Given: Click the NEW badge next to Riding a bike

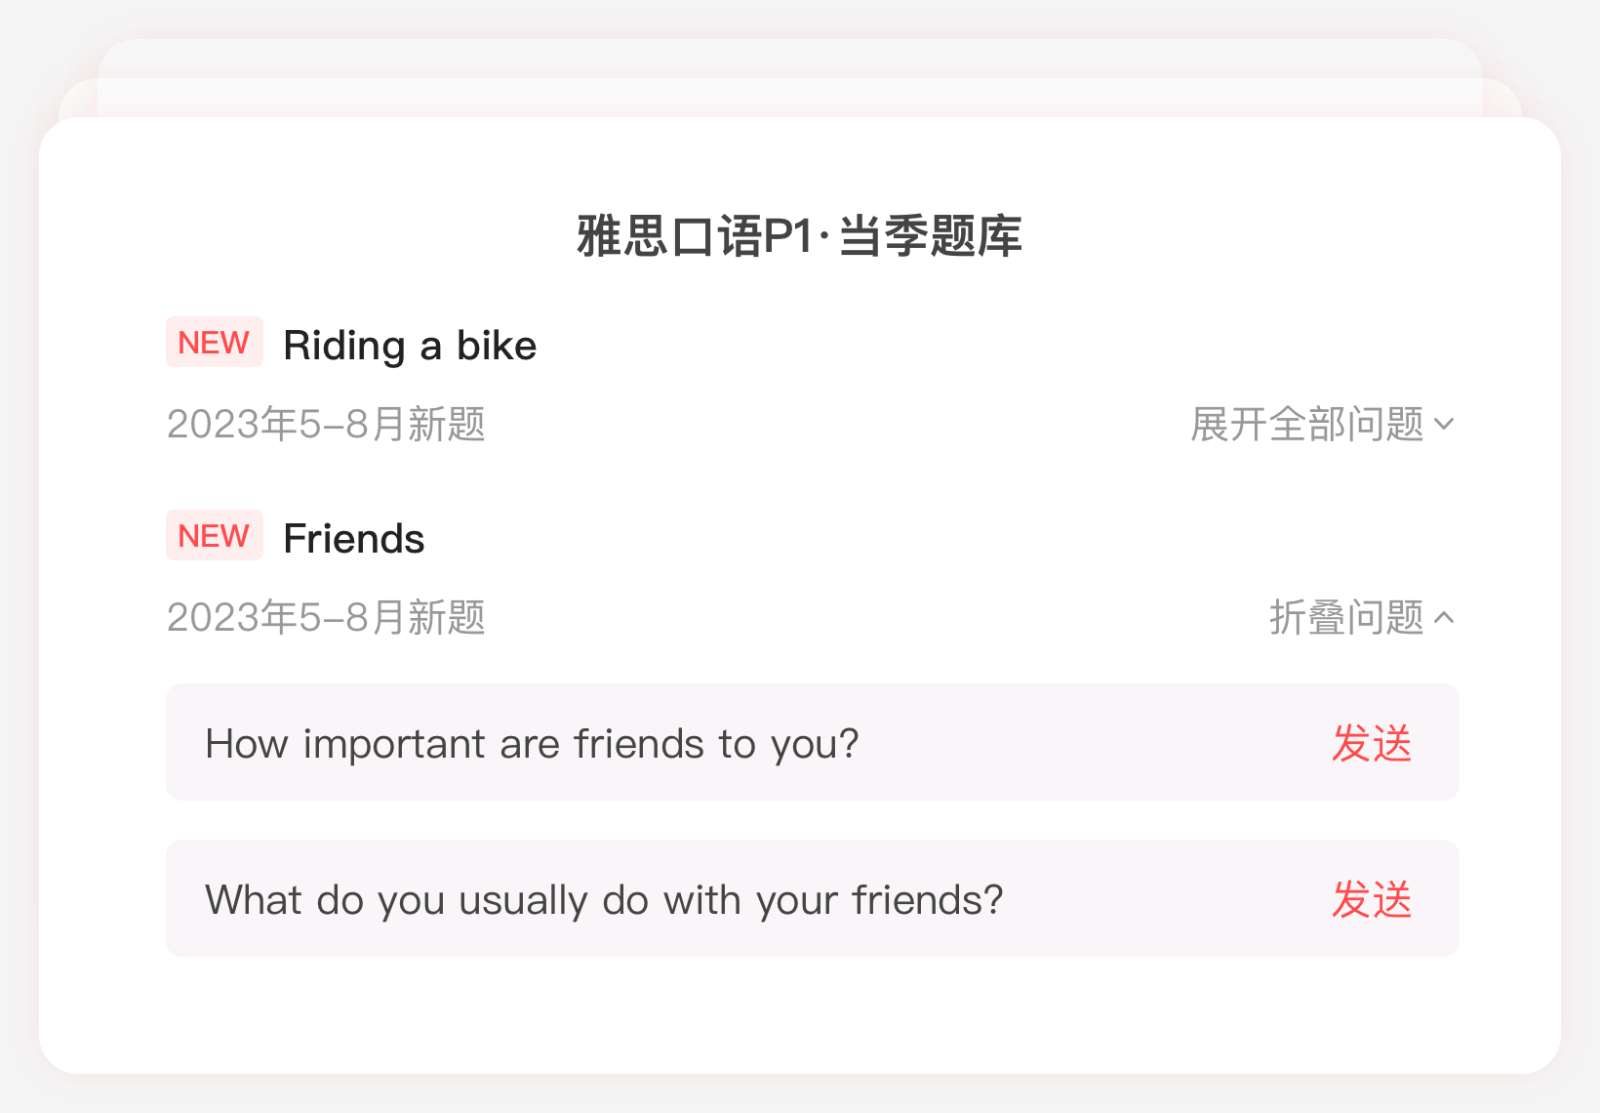Looking at the screenshot, I should coord(214,342).
